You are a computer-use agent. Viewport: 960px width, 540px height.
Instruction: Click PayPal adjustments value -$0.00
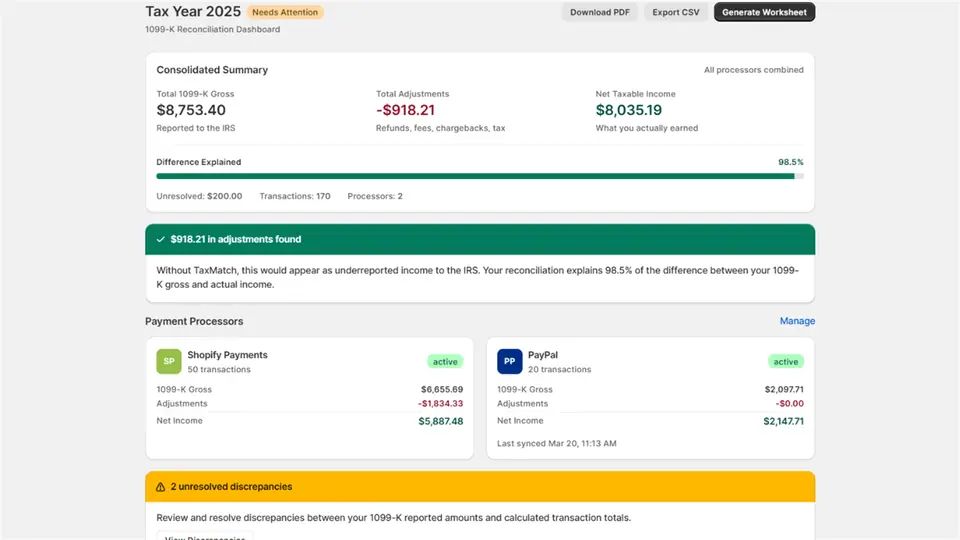click(x=789, y=404)
